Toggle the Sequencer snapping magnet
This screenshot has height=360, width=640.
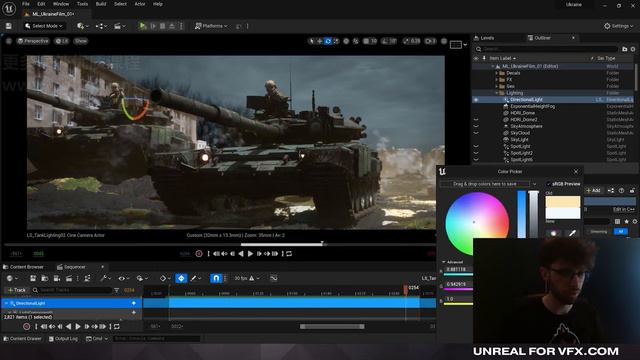[x=216, y=278]
